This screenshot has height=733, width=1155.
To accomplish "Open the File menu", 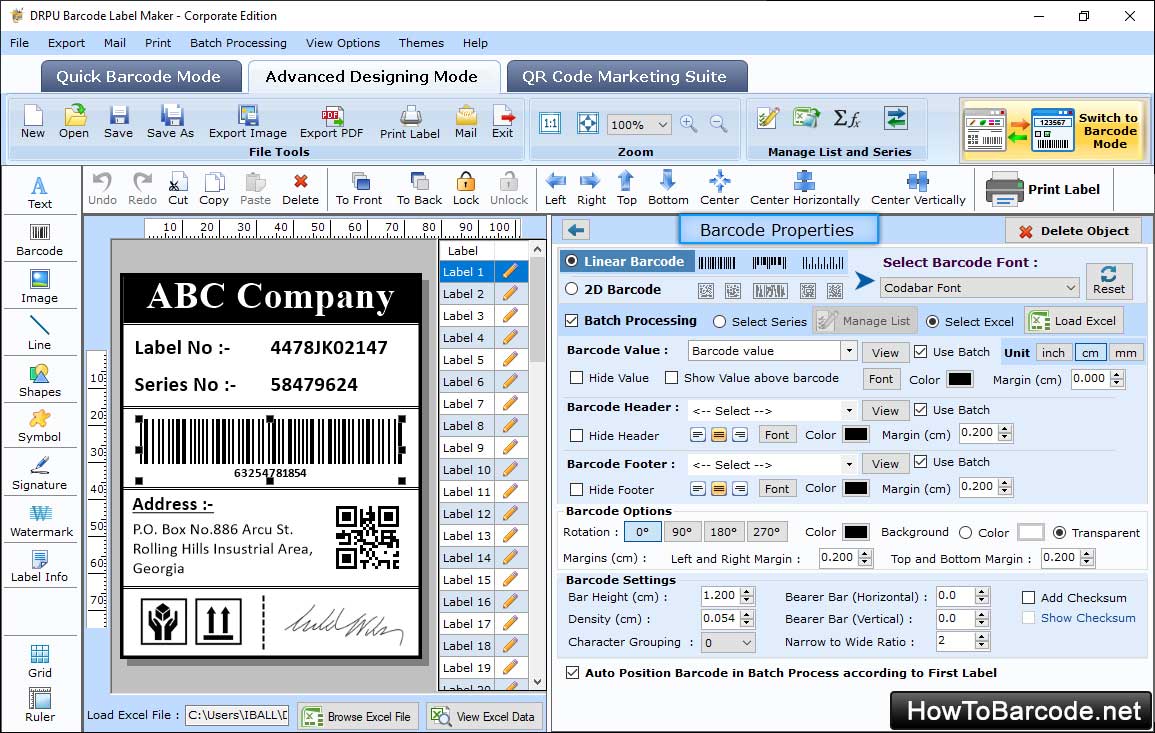I will [x=20, y=43].
